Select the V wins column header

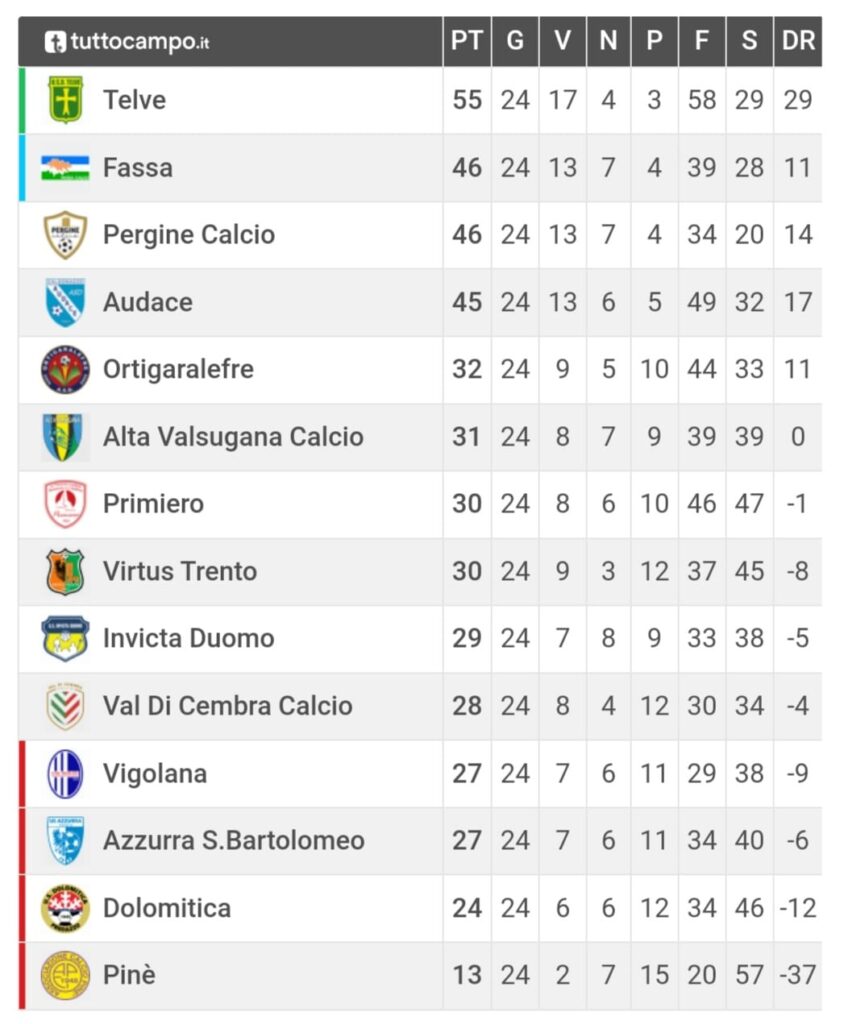[562, 41]
